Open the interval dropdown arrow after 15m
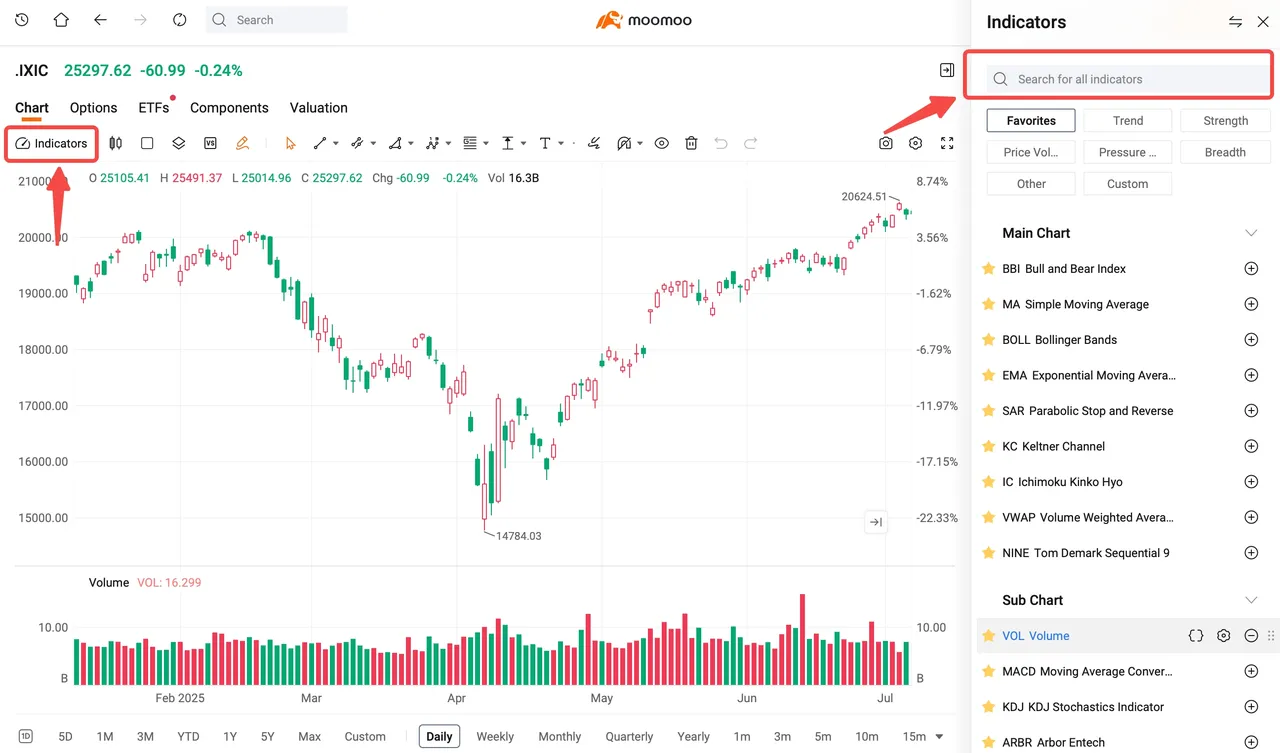The image size is (1280, 753). (x=939, y=737)
